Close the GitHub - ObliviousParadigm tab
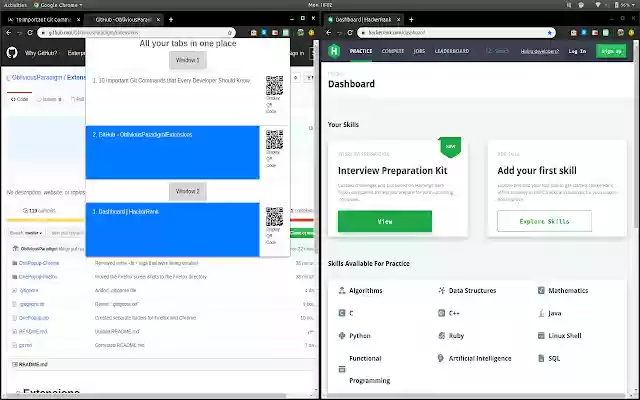This screenshot has width=640, height=400. [x=158, y=19]
